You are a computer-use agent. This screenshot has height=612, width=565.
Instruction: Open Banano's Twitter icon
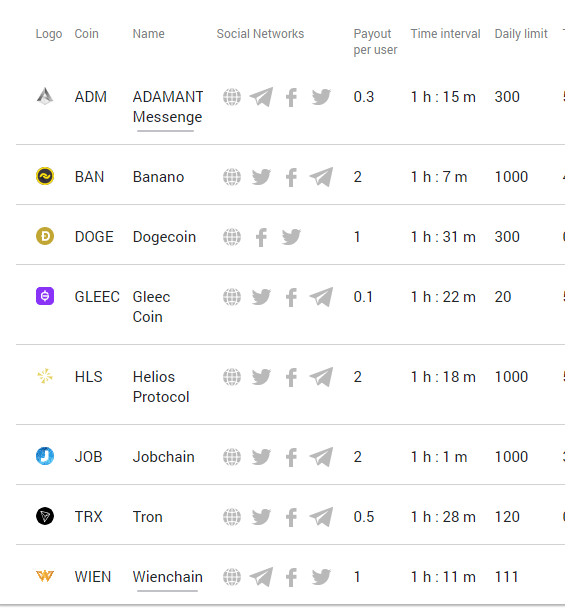261,177
